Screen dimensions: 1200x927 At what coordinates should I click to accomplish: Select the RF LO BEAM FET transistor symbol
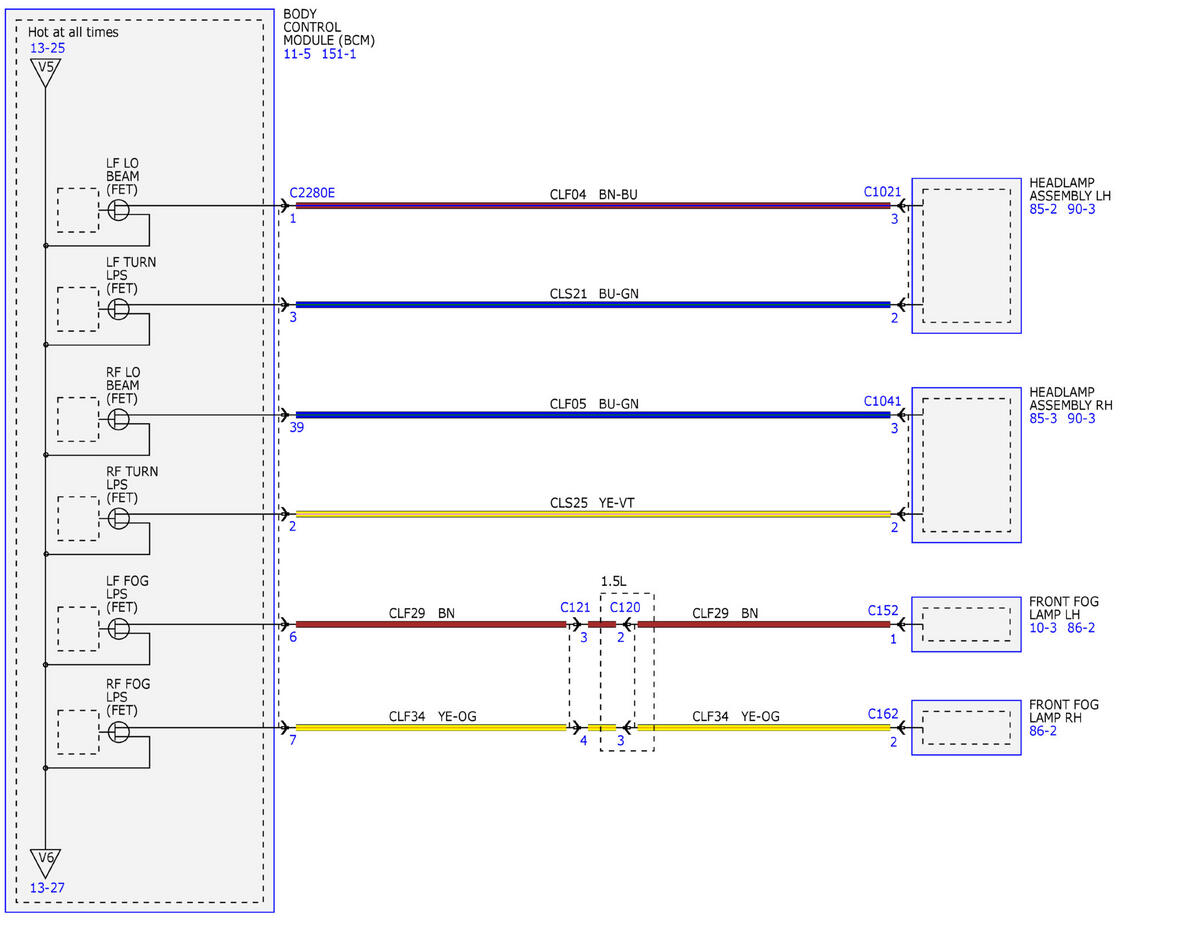(119, 418)
